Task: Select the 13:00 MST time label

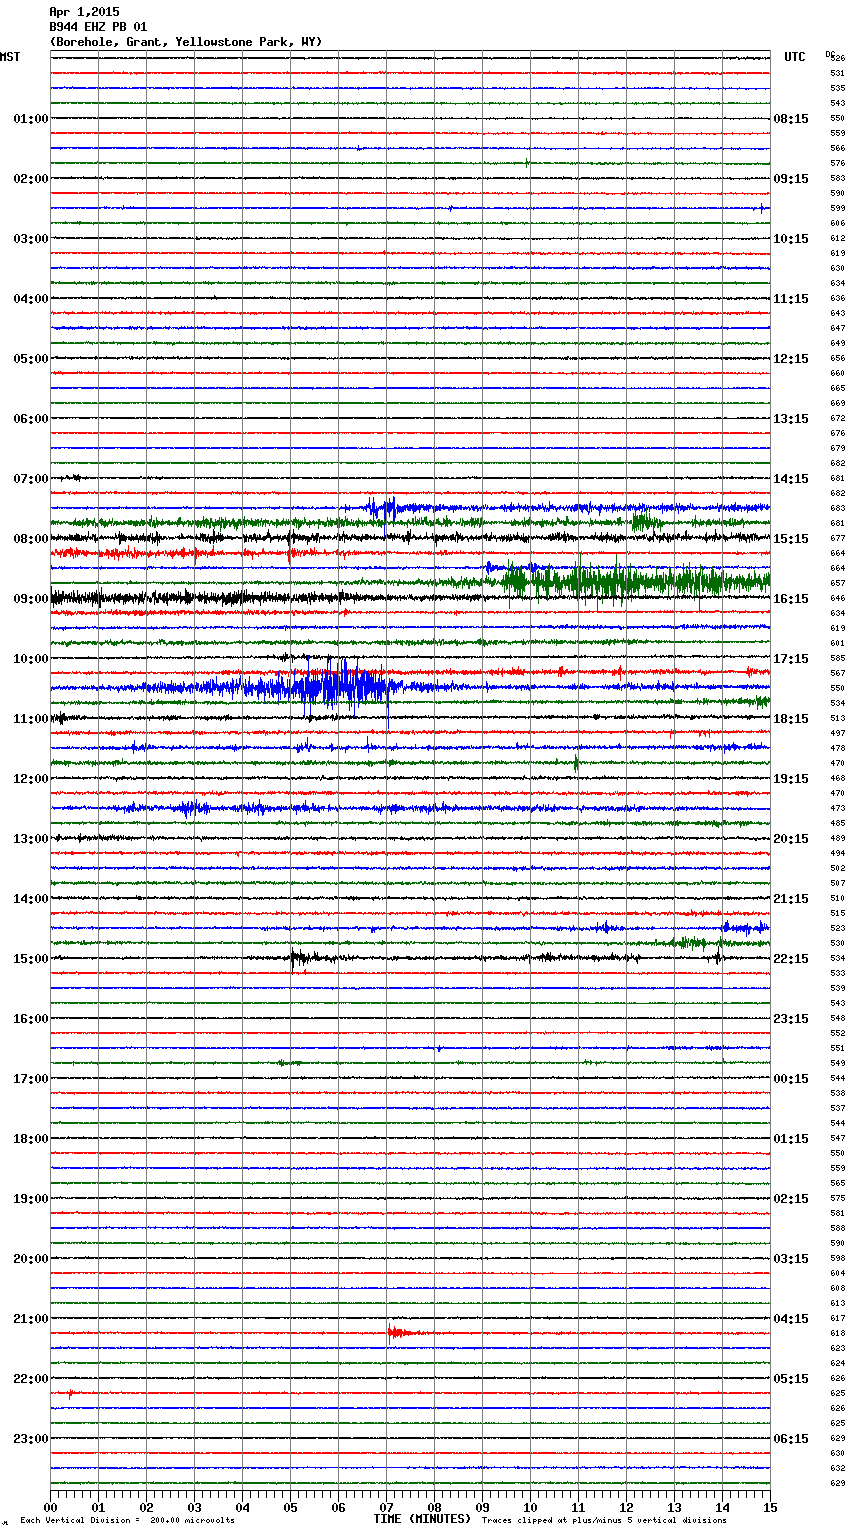Action: (31, 839)
